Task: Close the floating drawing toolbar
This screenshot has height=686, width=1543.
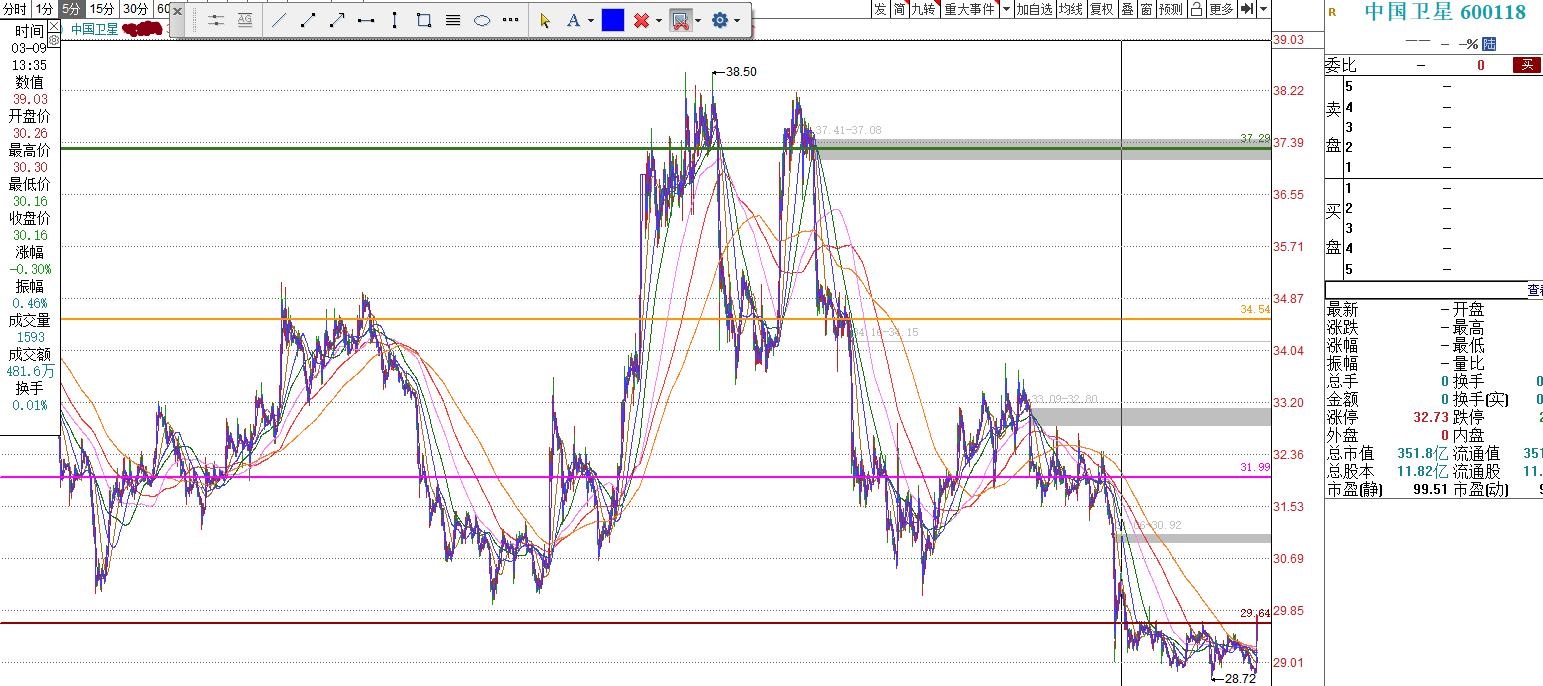Action: [178, 12]
